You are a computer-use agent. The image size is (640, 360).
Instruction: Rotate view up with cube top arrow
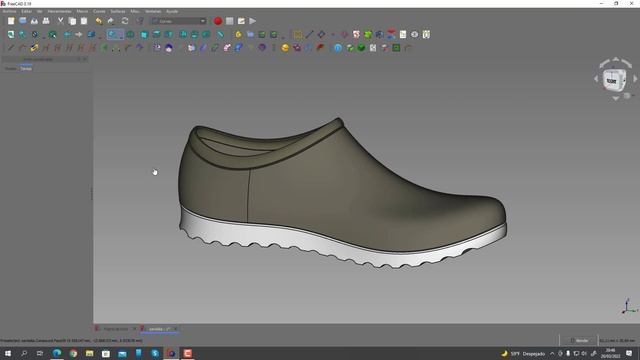click(616, 60)
